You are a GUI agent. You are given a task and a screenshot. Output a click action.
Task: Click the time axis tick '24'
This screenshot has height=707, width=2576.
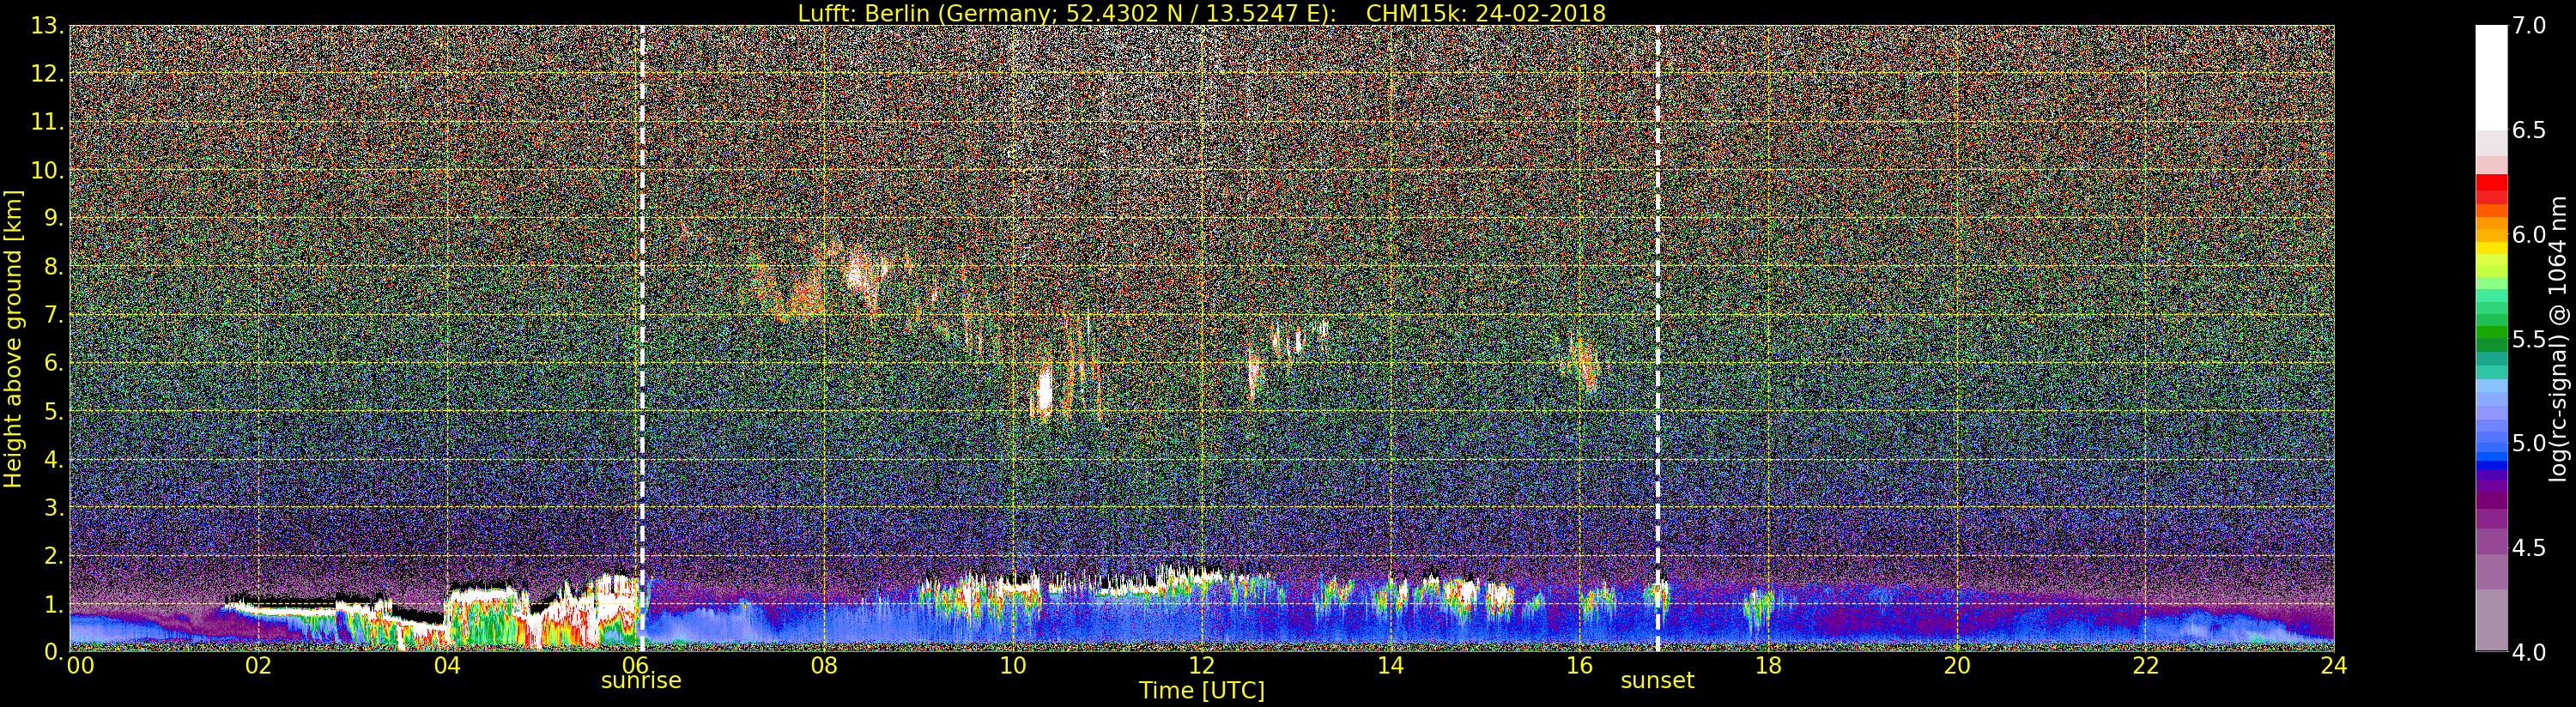[2334, 666]
